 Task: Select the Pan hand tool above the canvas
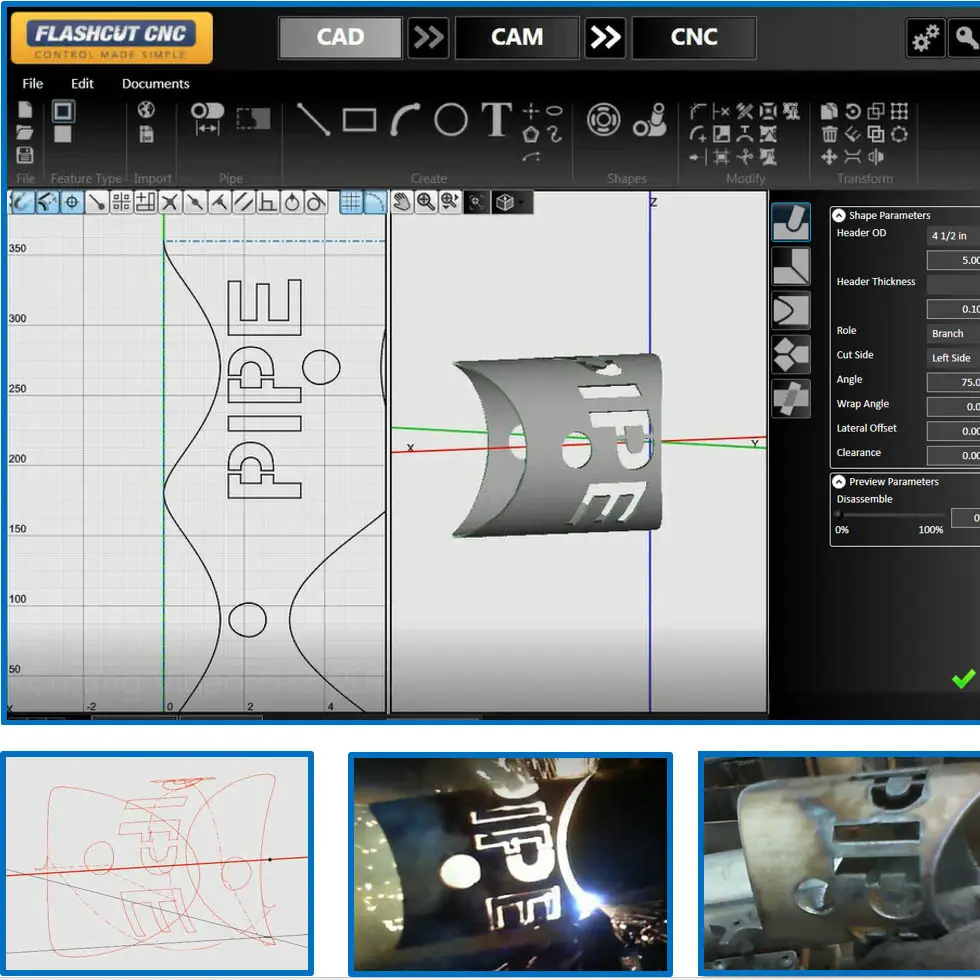coord(401,201)
